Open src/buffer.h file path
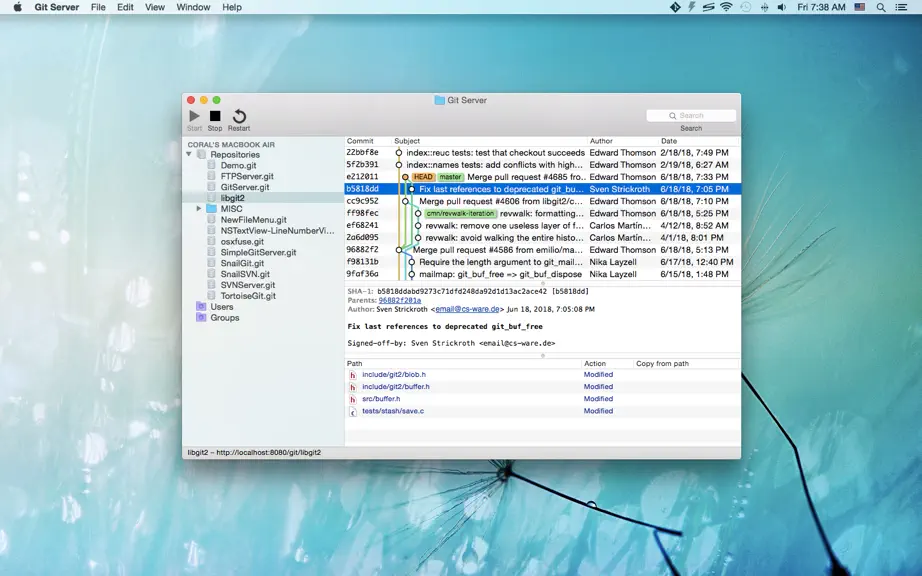This screenshot has height=576, width=922. (381, 398)
